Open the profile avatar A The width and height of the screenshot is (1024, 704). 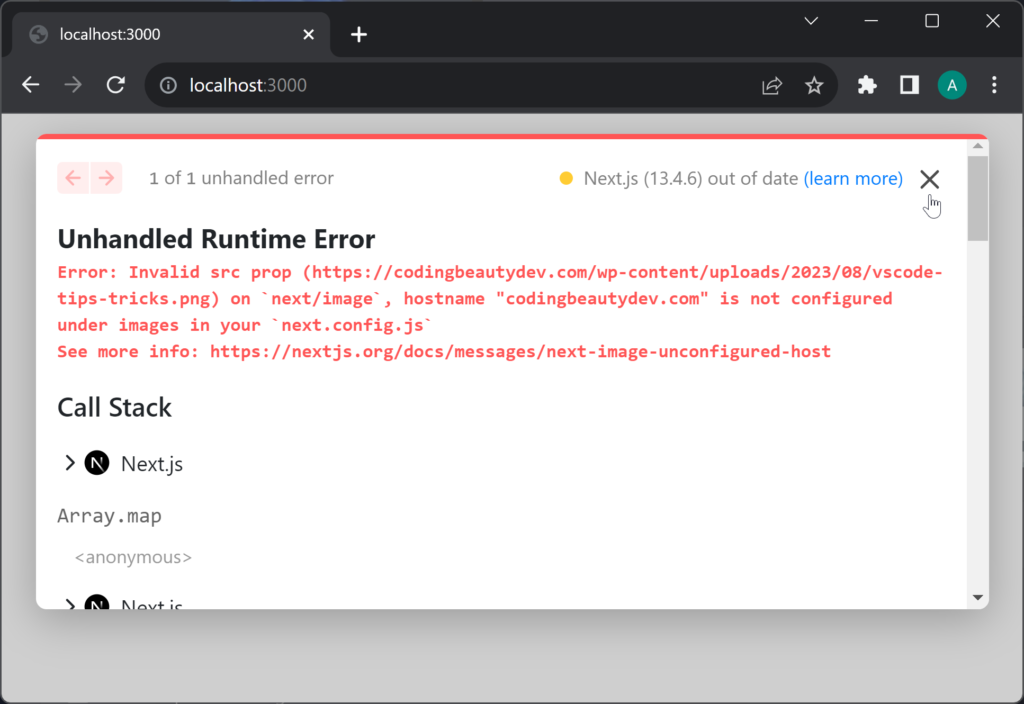(952, 86)
